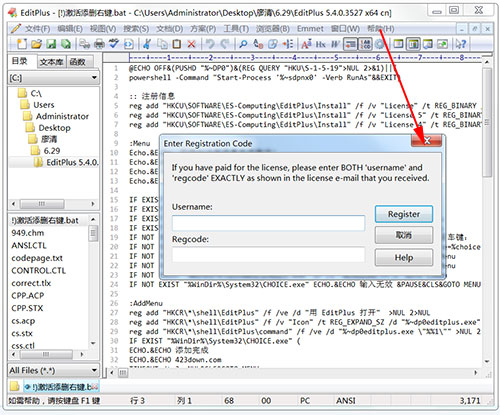Image resolution: width=500 pixels, height=415 pixels.
Task: Select ANSI.CTL in the file list
Action: coord(29,246)
